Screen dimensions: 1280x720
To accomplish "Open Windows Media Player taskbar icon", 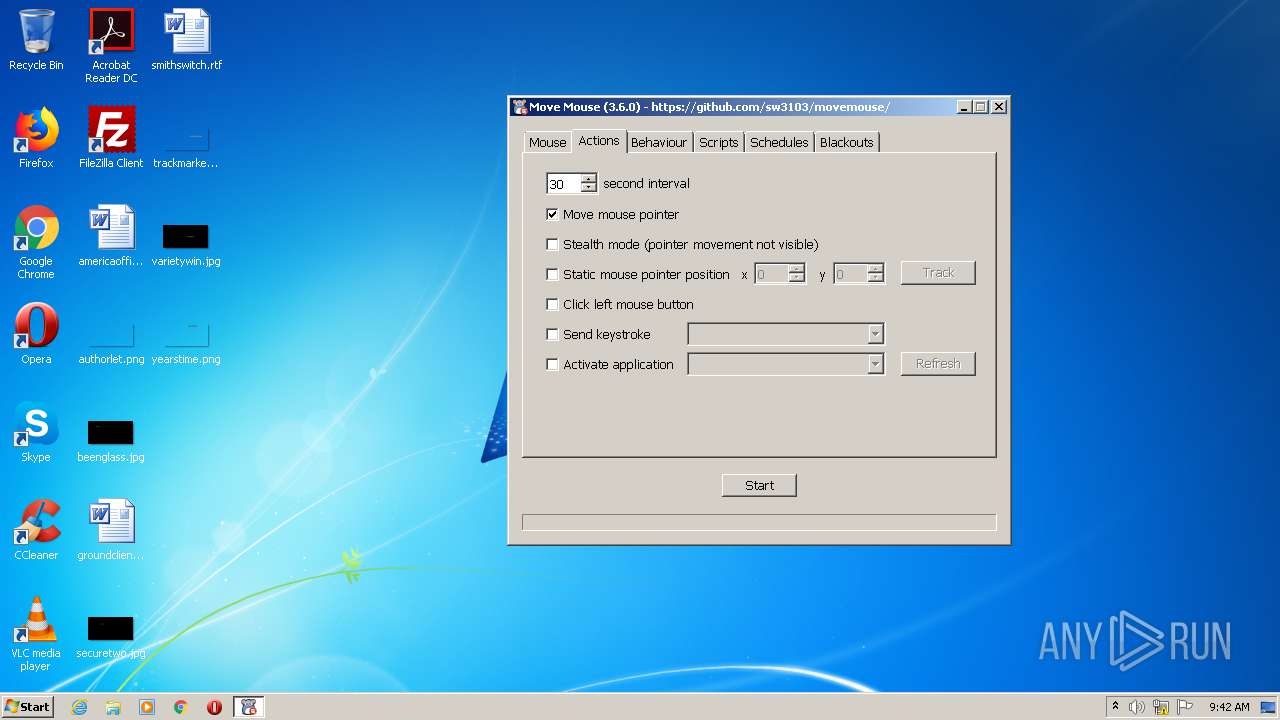I will coord(147,707).
